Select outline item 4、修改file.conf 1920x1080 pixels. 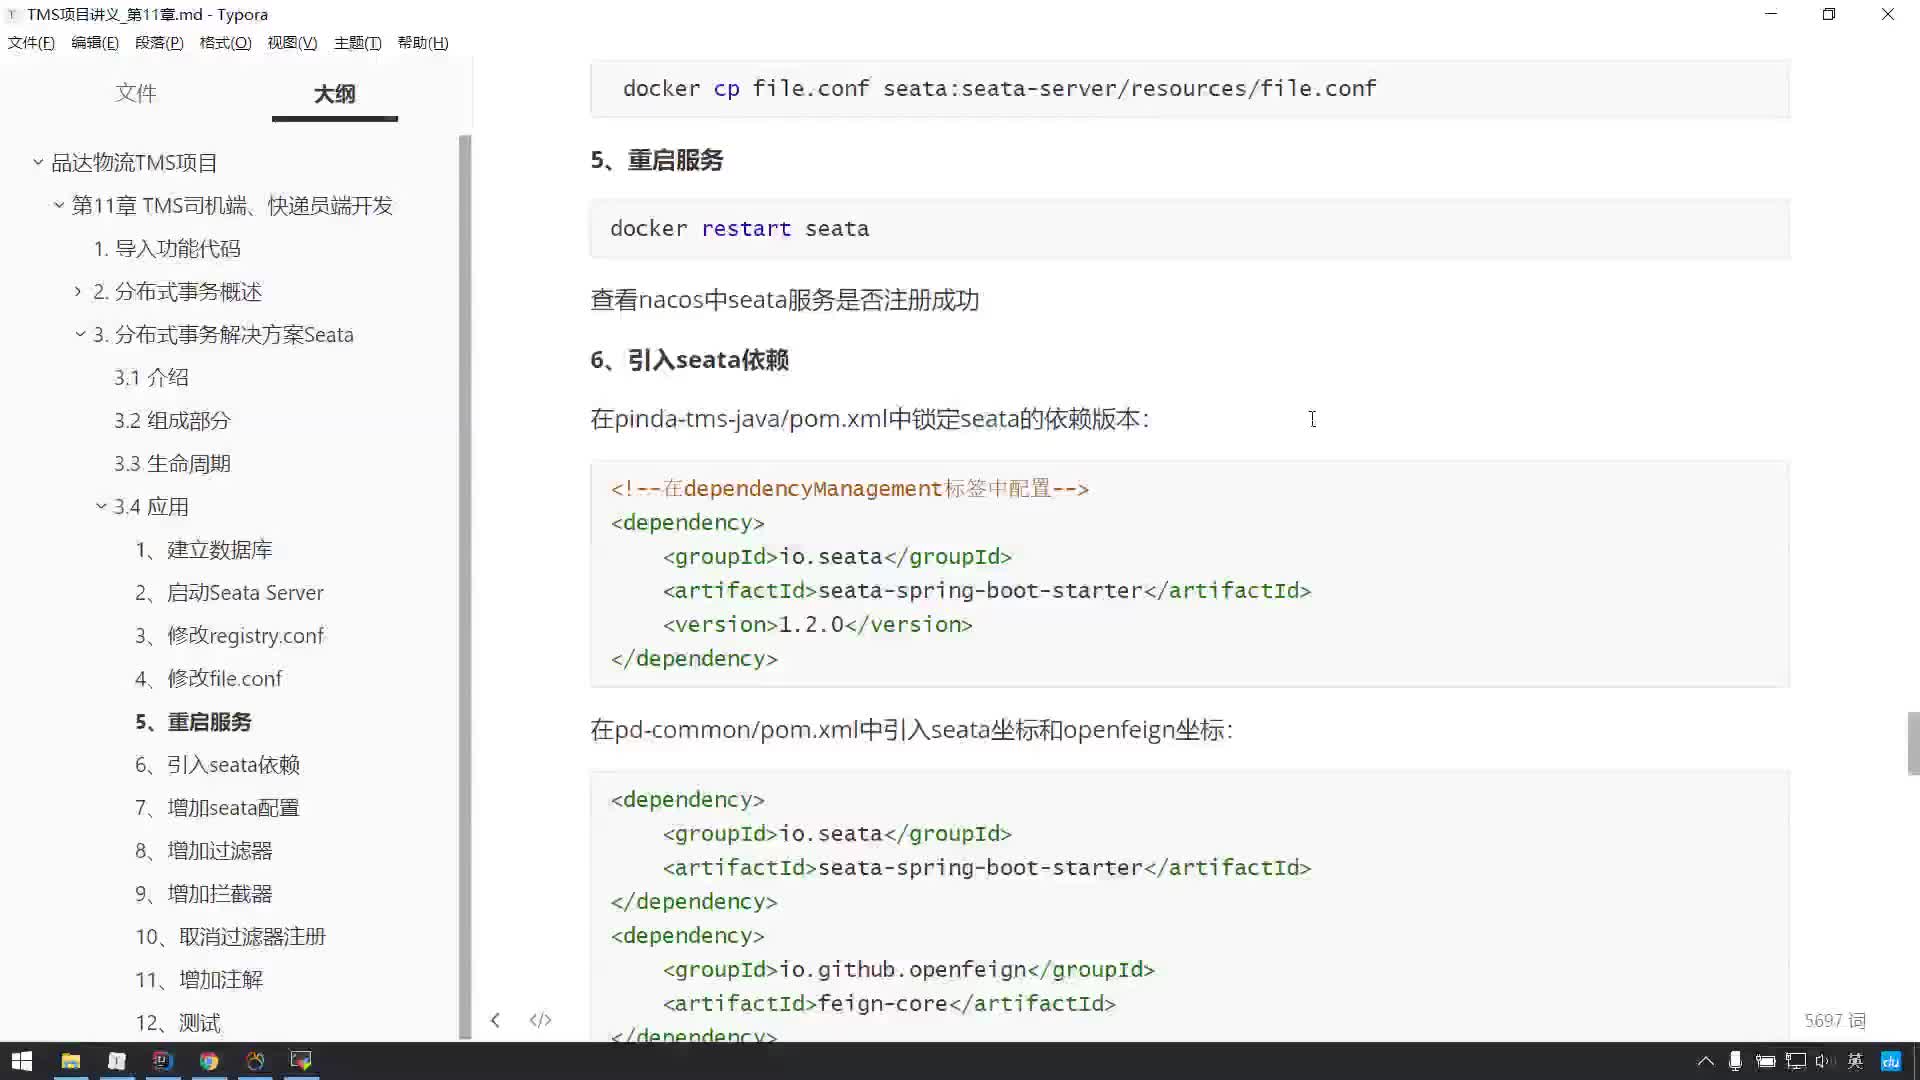tap(209, 678)
